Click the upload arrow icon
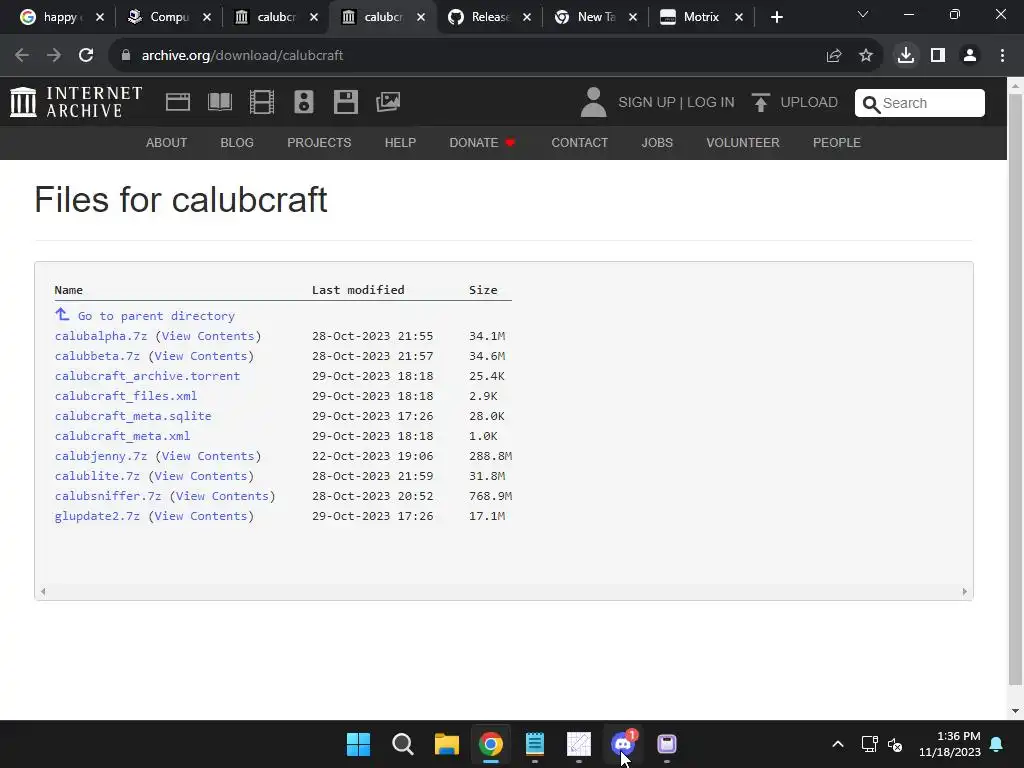The image size is (1024, 768). click(x=760, y=103)
